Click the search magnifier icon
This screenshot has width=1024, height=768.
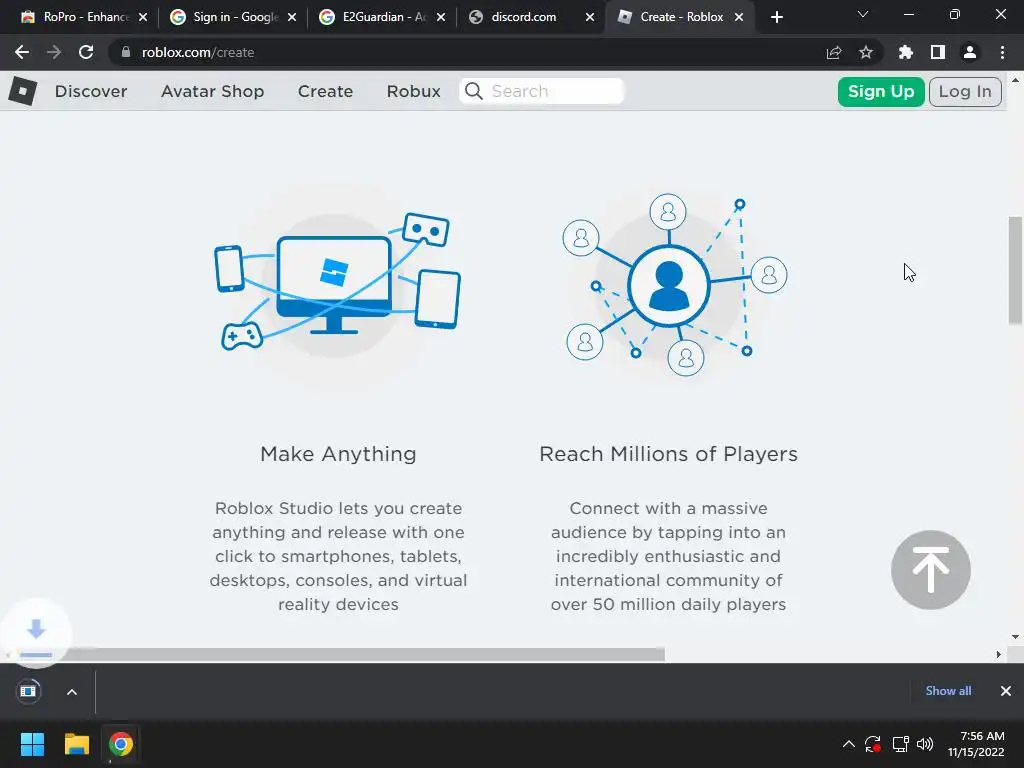(474, 91)
